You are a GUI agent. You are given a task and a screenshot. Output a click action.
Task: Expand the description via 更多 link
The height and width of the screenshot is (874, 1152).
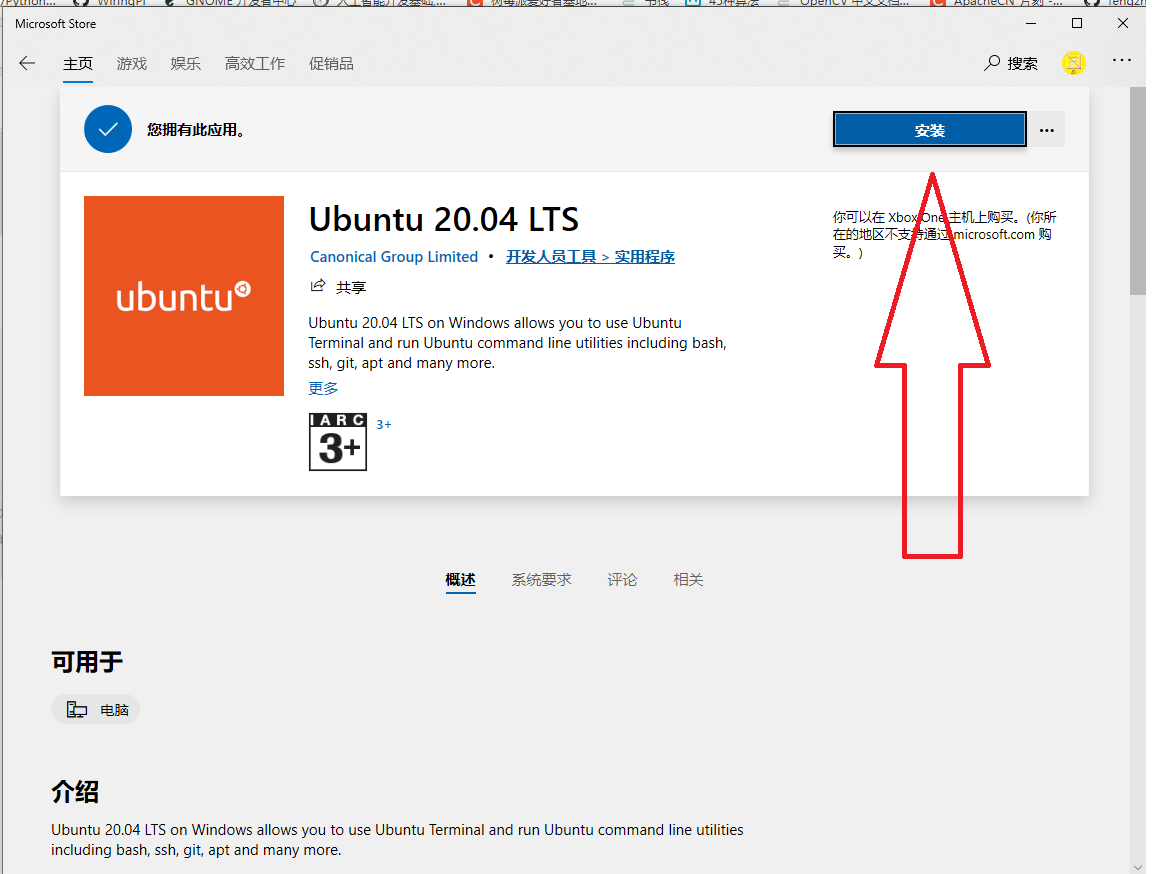pyautogui.click(x=322, y=388)
